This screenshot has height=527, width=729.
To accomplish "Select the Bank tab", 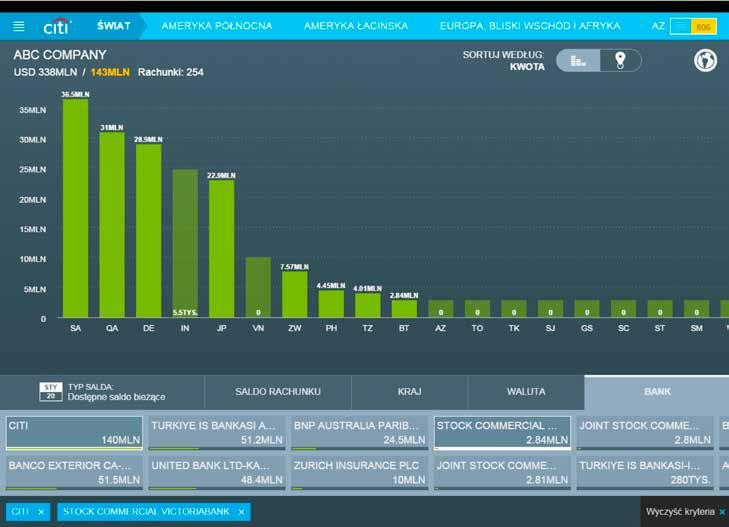I will pyautogui.click(x=657, y=392).
